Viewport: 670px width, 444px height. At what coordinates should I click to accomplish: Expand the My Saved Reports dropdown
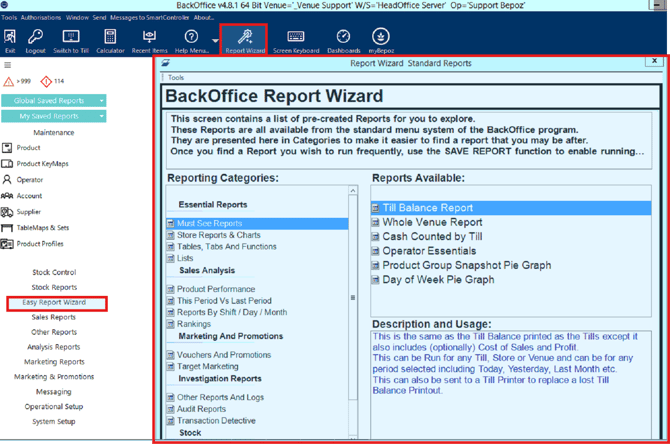[x=102, y=116]
